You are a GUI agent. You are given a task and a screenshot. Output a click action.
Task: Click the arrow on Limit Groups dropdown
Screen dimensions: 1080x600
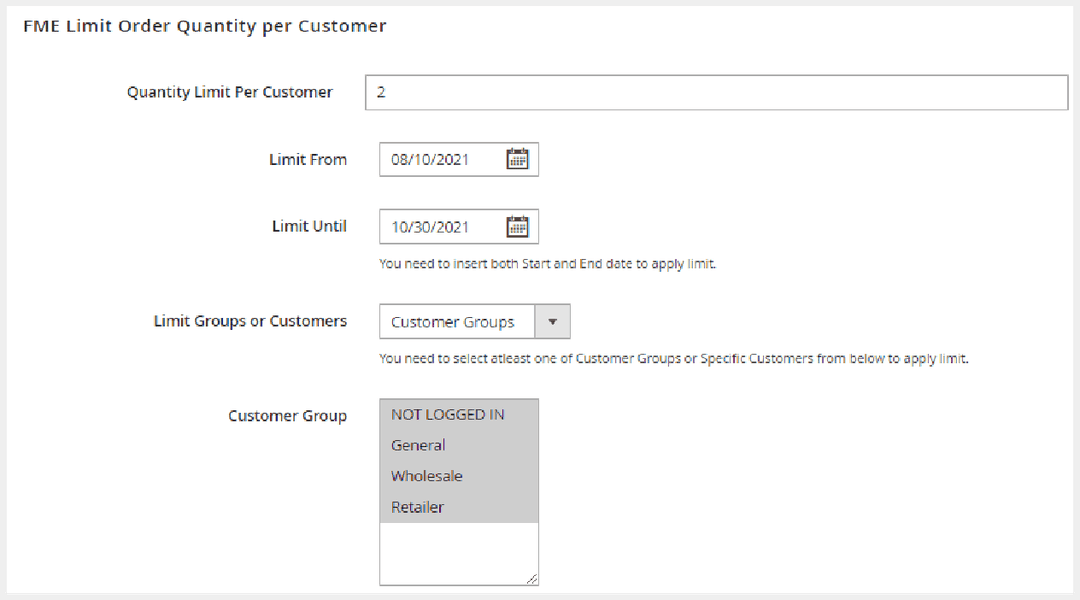(553, 322)
